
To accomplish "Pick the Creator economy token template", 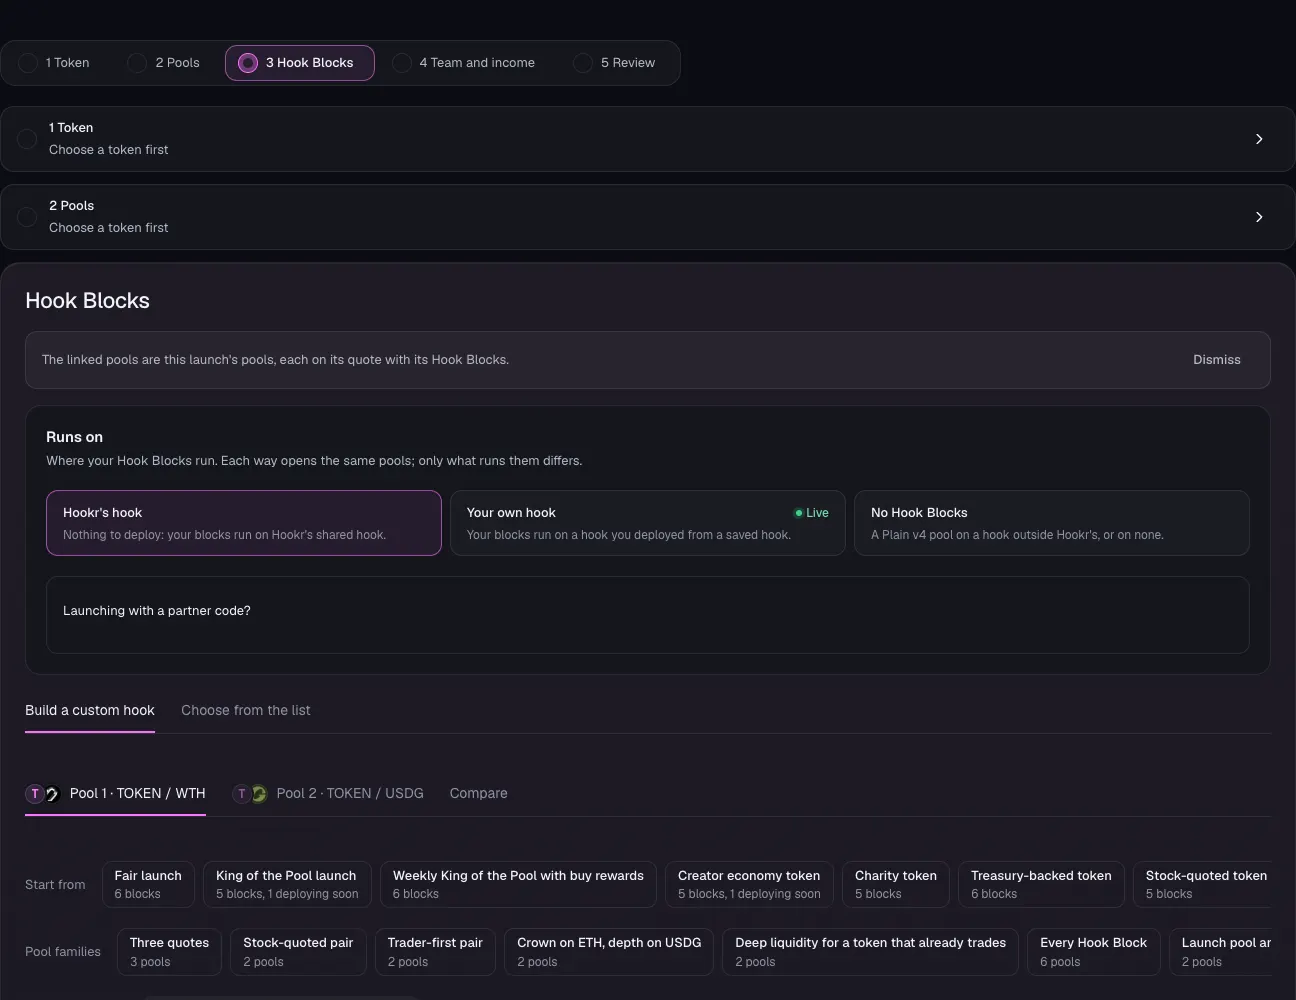I will point(749,885).
